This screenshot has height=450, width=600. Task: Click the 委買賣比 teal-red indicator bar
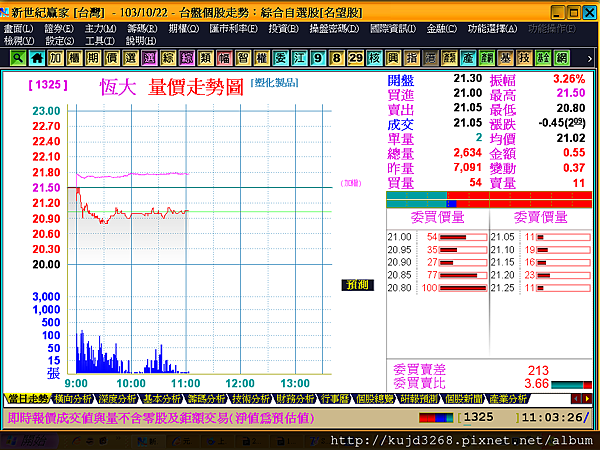click(x=572, y=385)
